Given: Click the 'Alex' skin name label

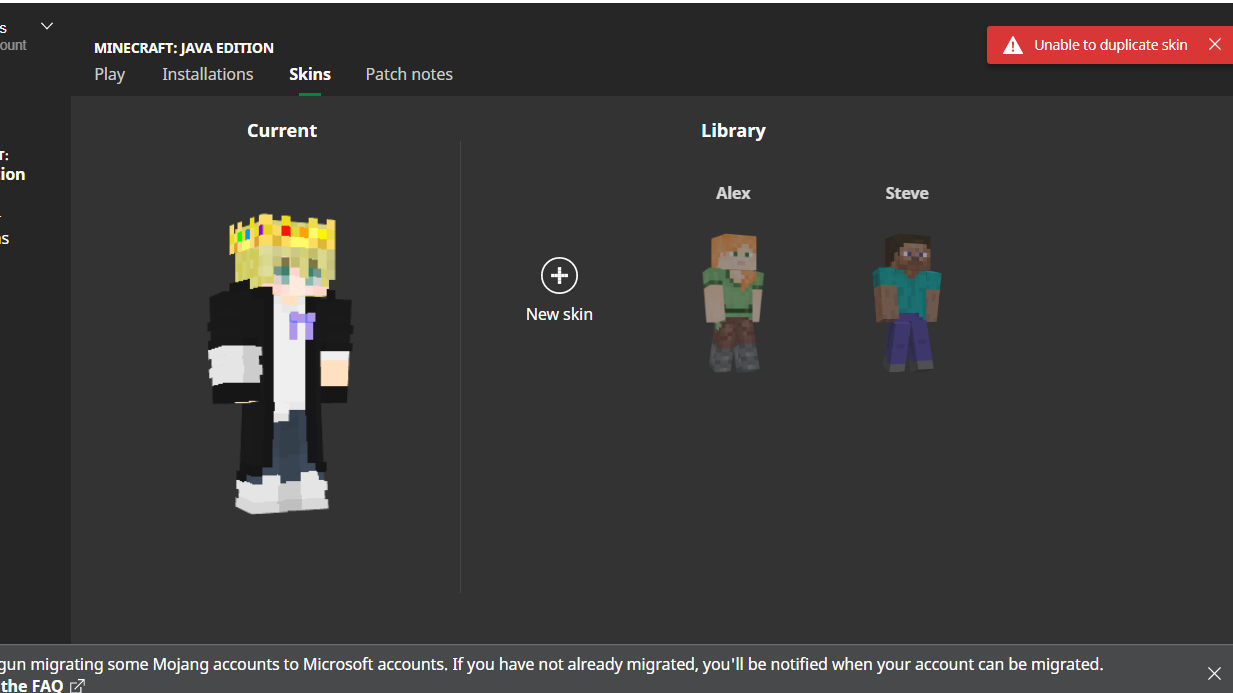Looking at the screenshot, I should point(733,193).
